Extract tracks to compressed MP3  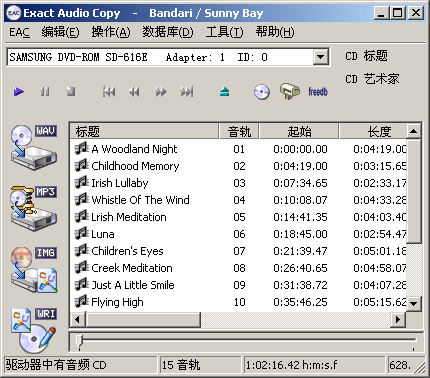(33, 209)
